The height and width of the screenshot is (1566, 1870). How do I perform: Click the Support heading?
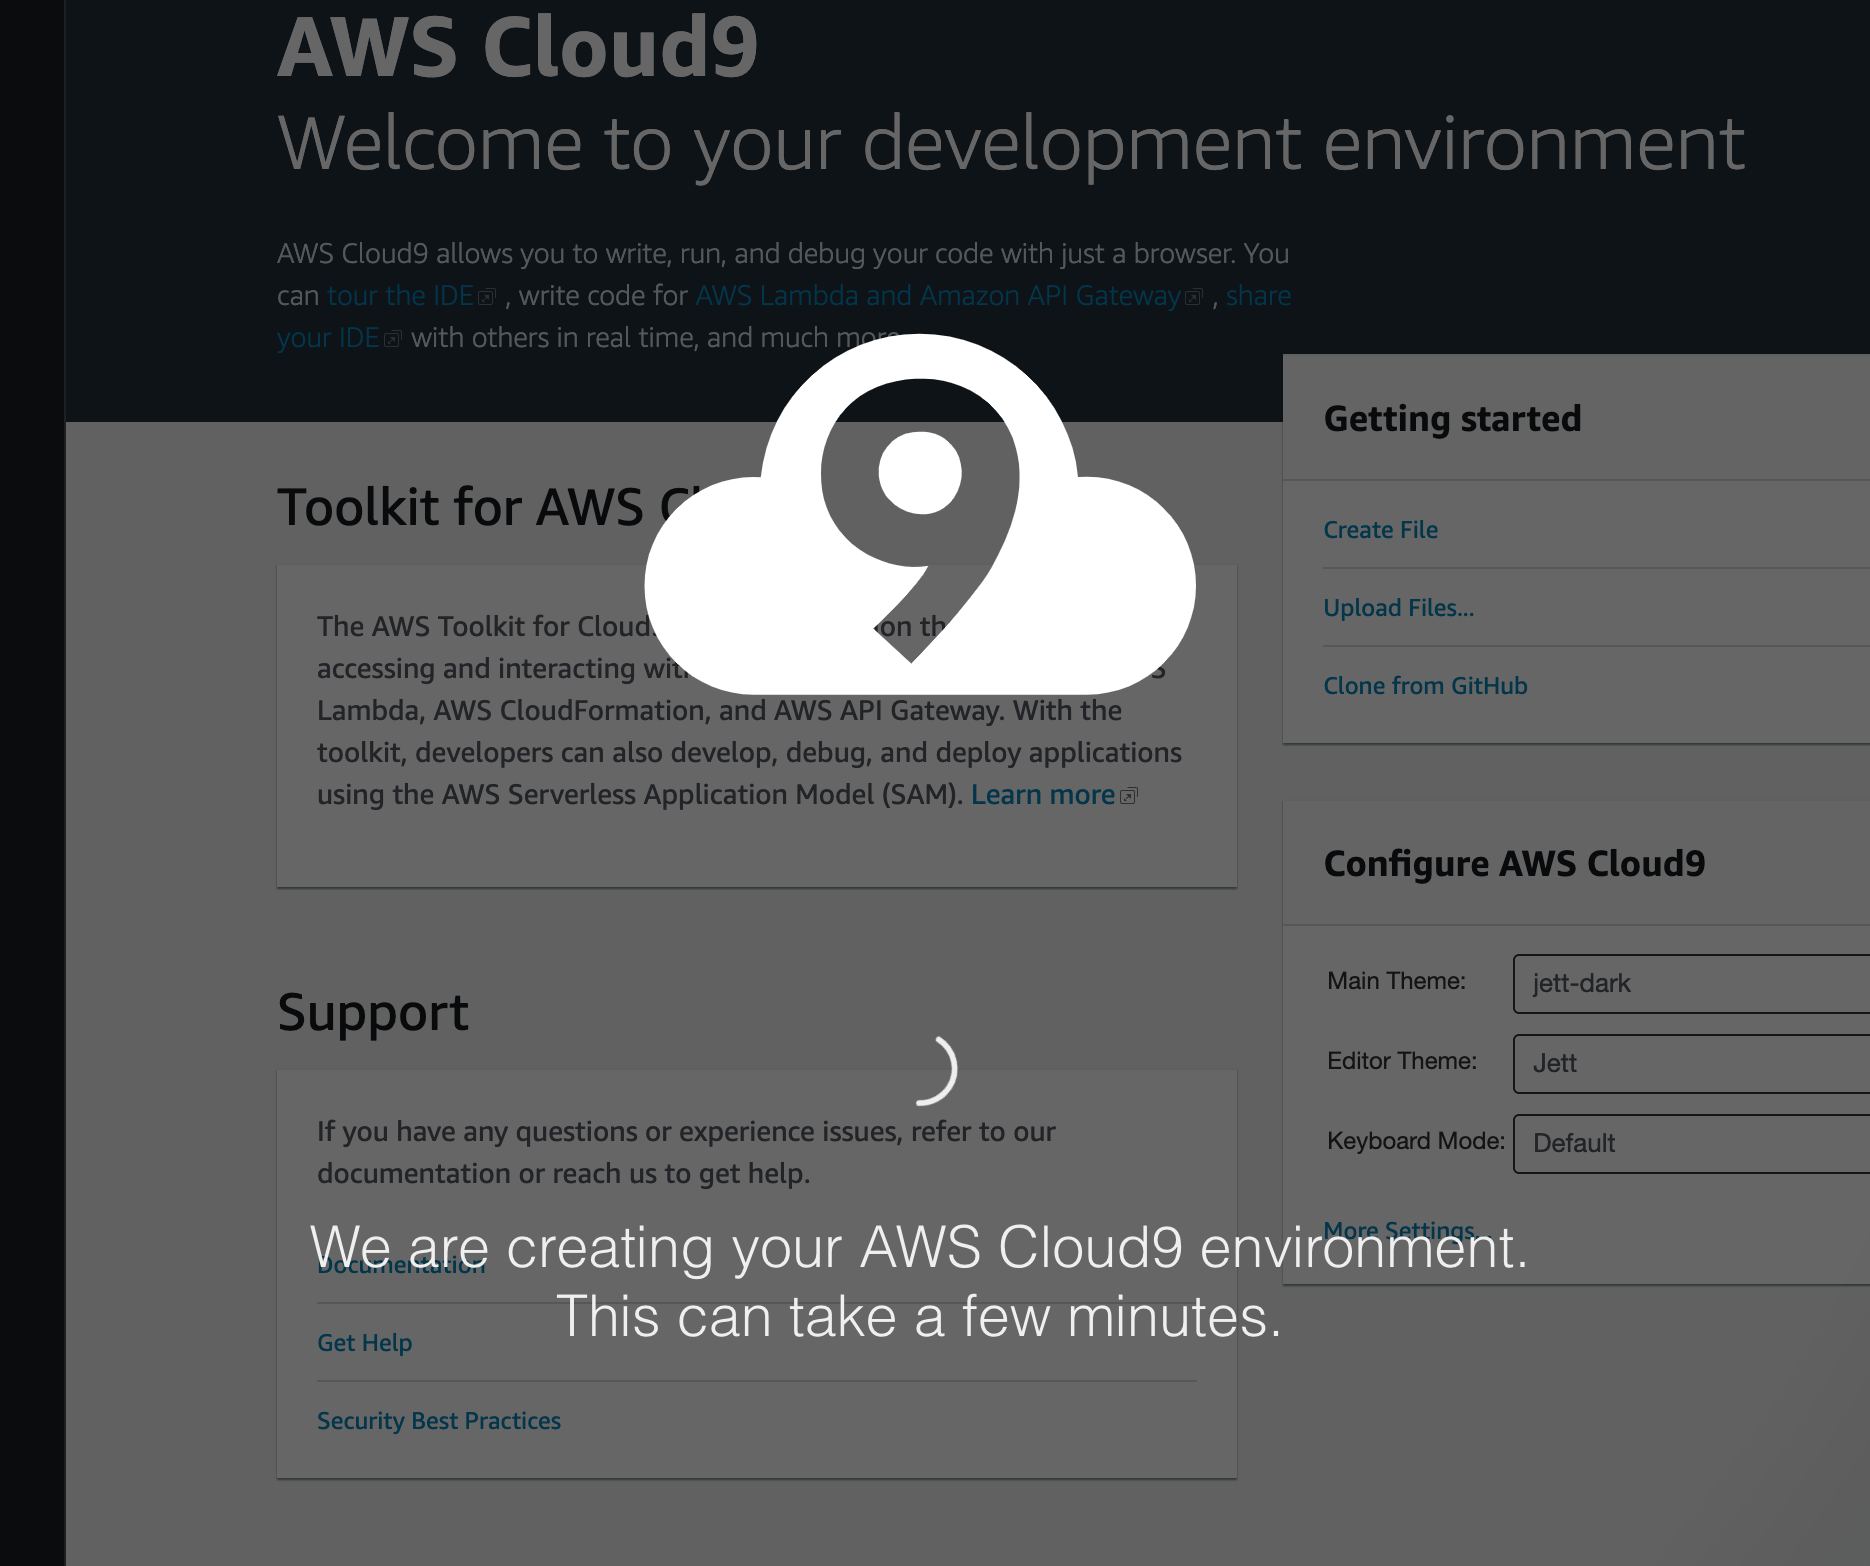(x=372, y=1013)
